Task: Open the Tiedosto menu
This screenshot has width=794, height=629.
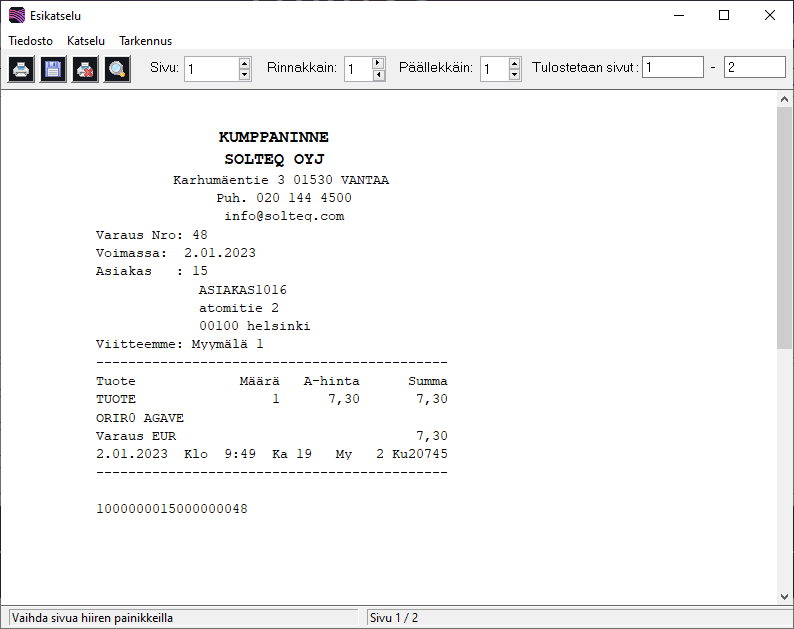Action: coord(30,41)
